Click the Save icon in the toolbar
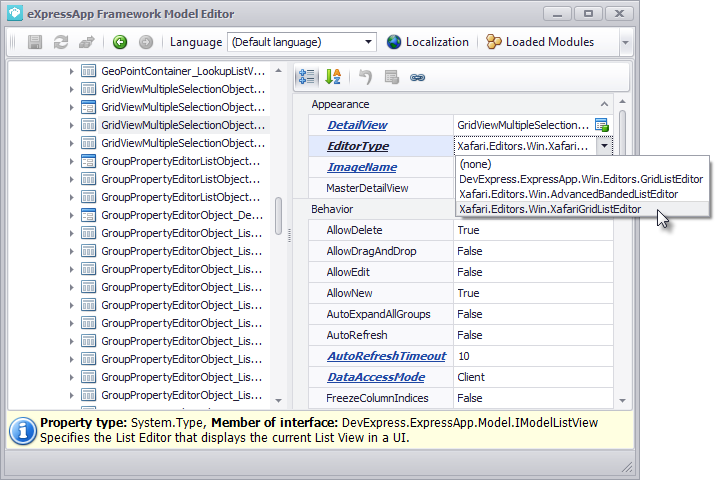Screen dimensions: 715x480 (35, 42)
